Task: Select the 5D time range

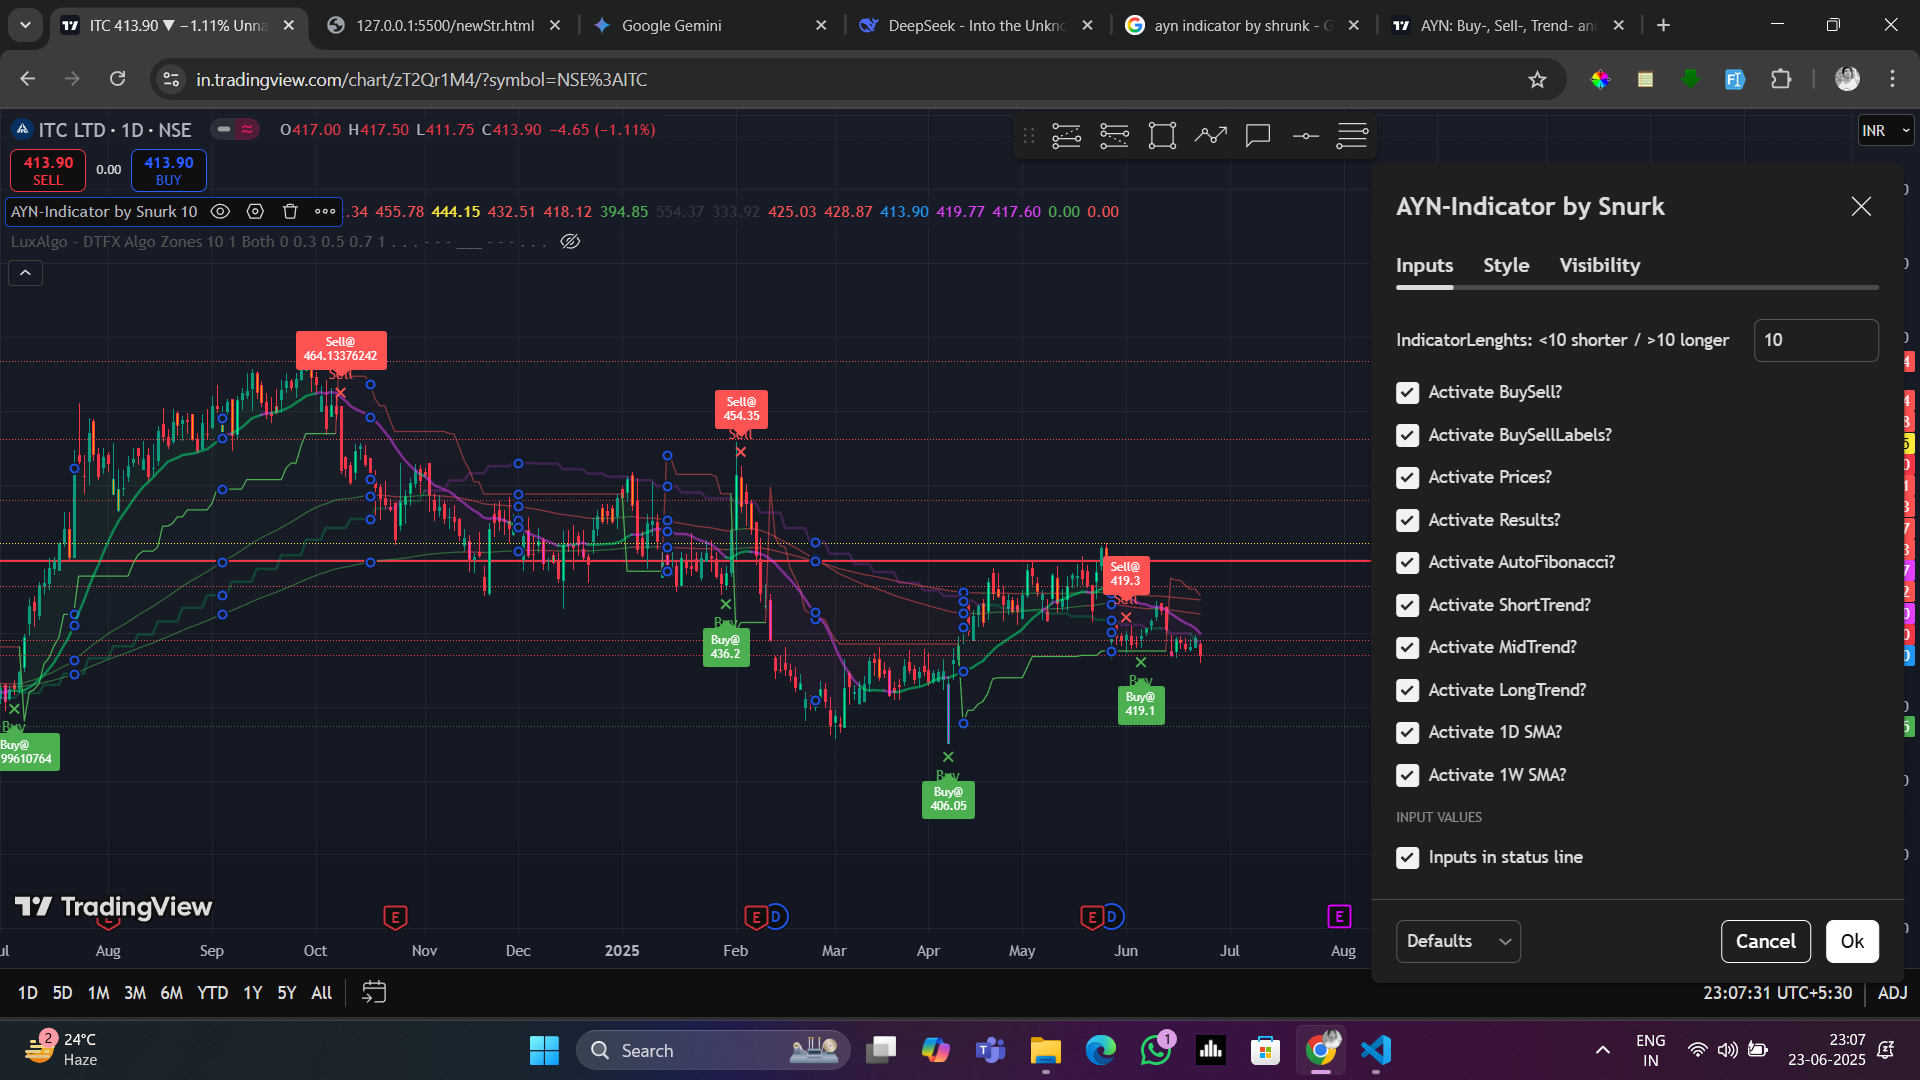Action: click(x=62, y=993)
